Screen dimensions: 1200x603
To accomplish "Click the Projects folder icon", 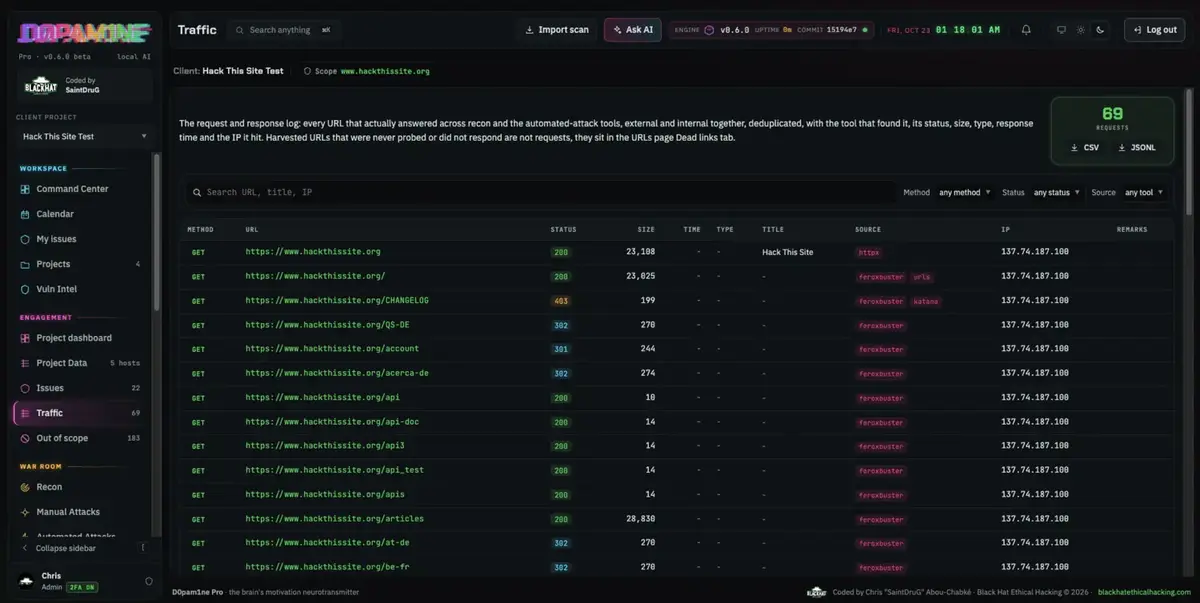I will click(26, 264).
